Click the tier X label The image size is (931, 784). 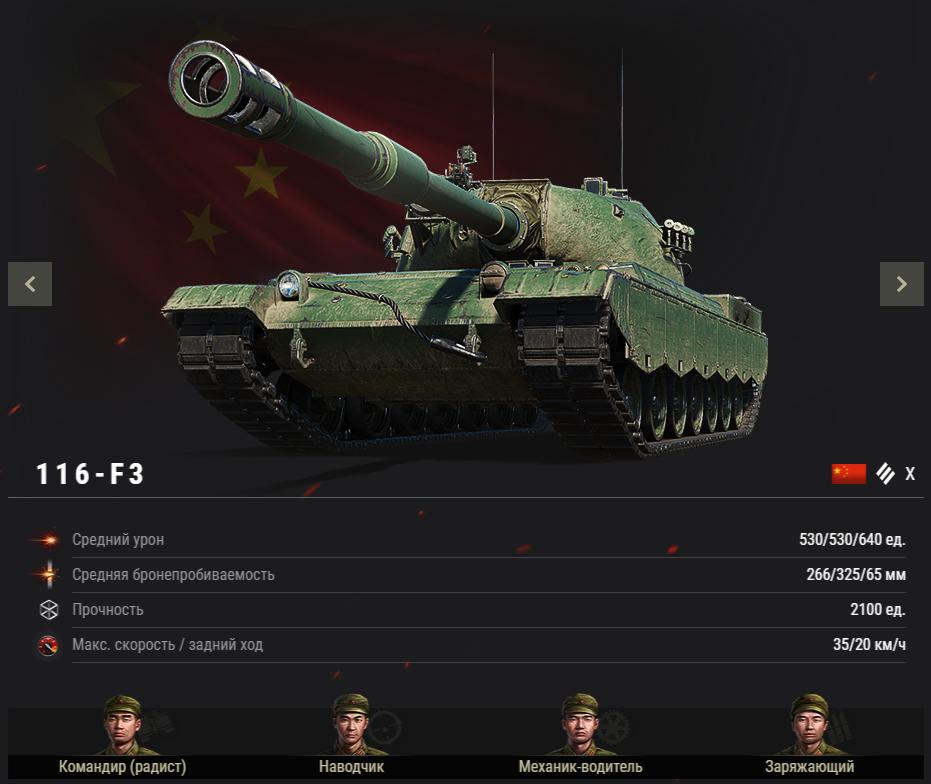[910, 474]
